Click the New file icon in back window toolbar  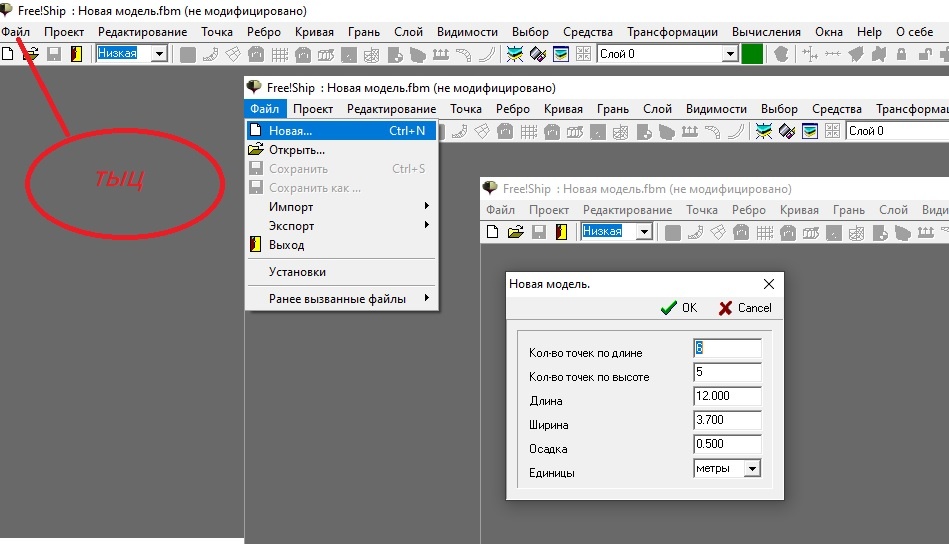point(7,54)
